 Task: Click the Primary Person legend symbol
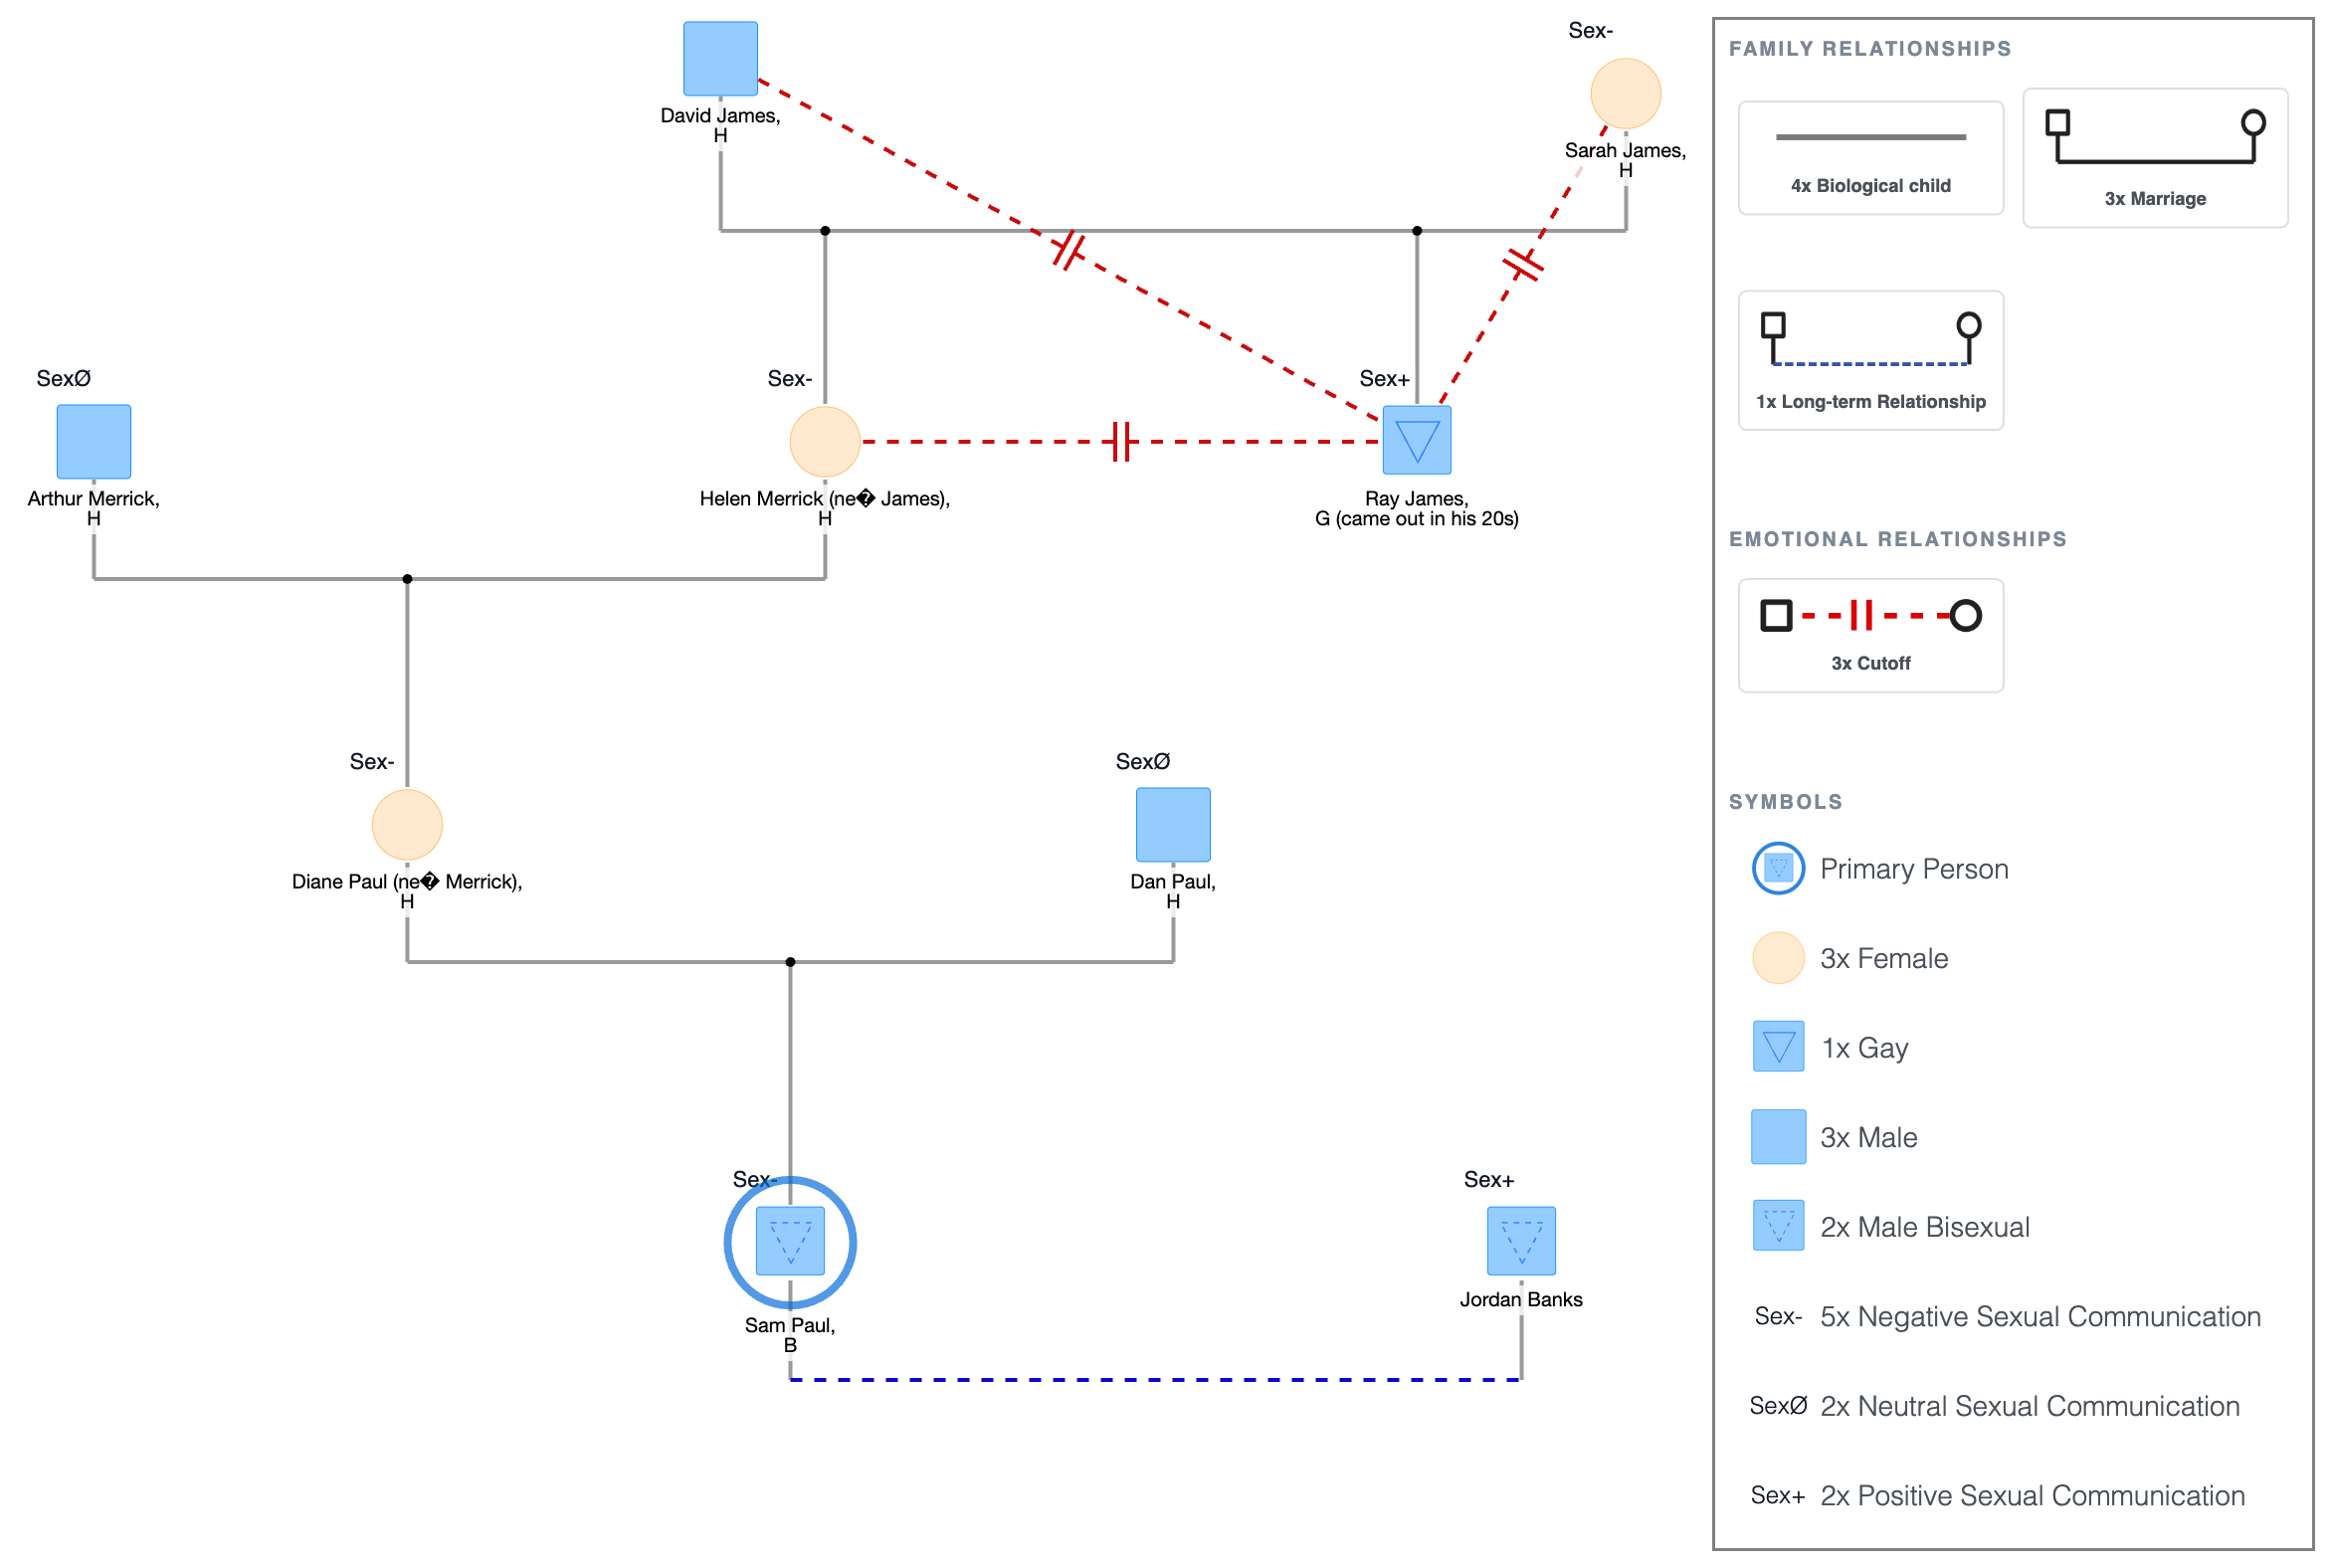(x=1778, y=868)
